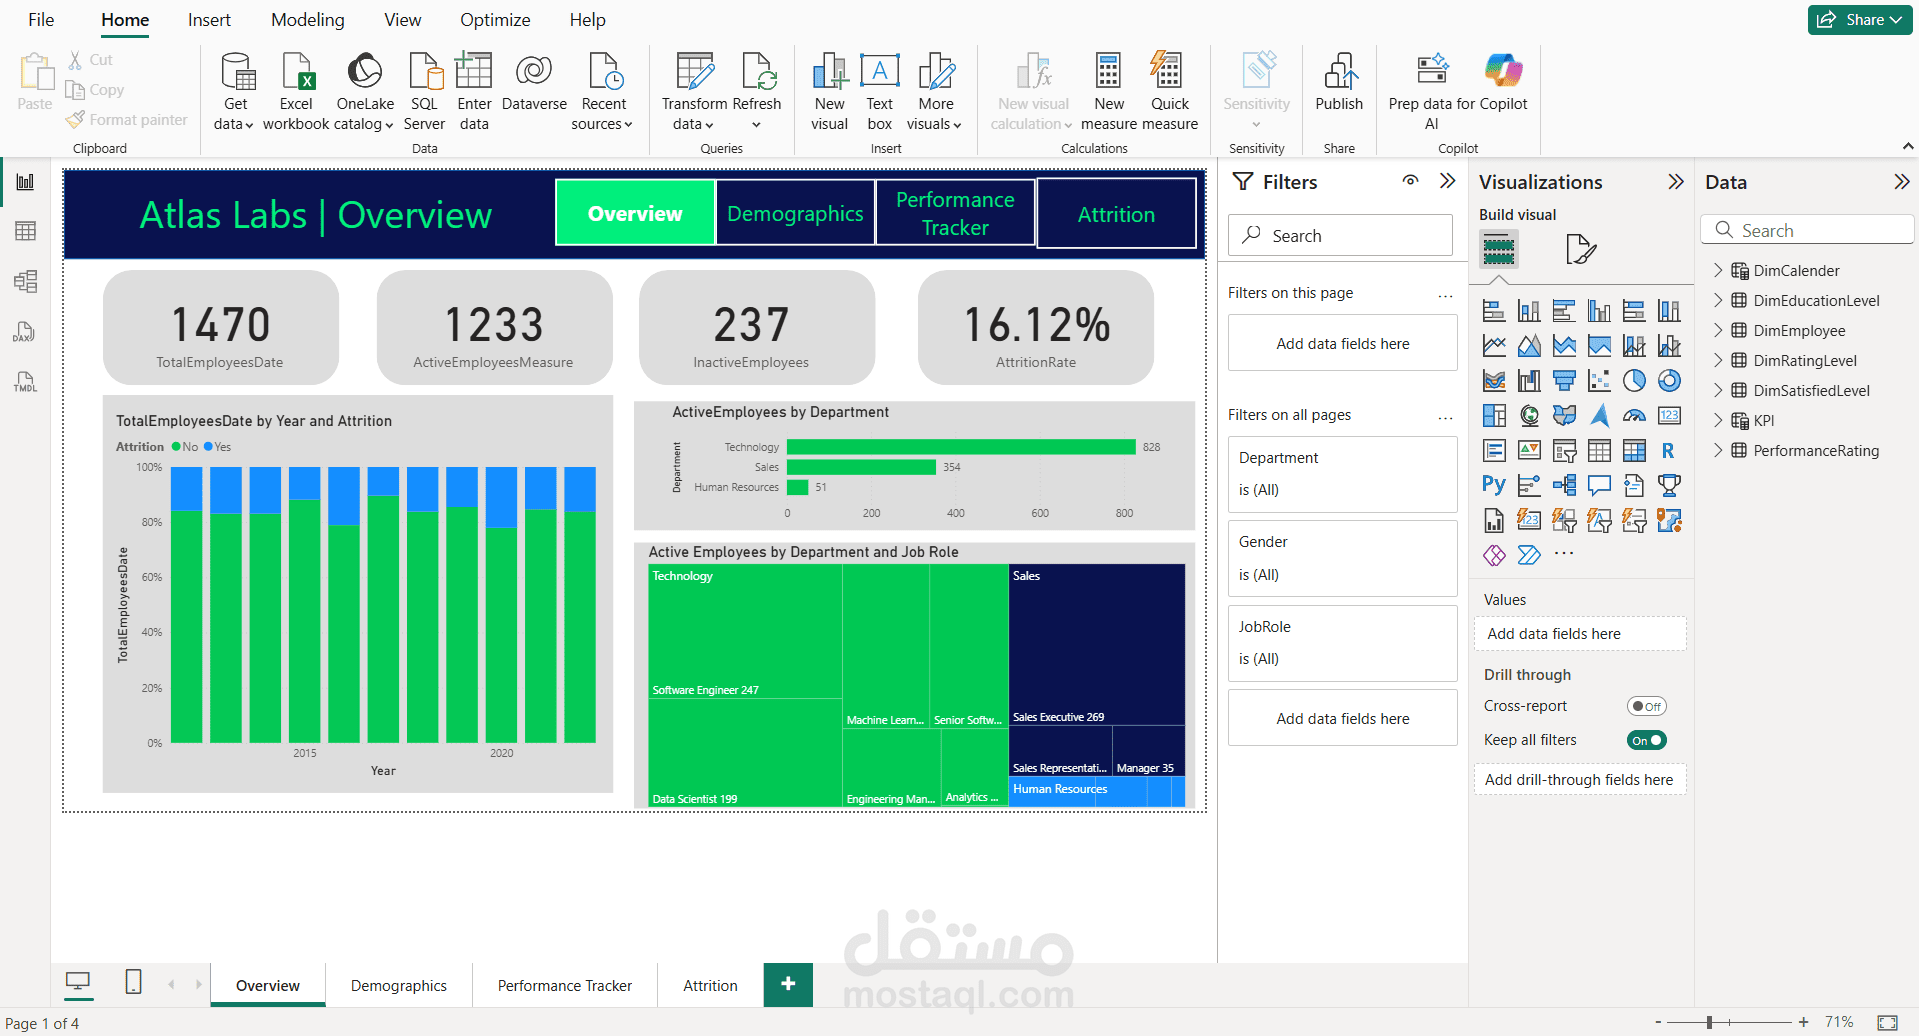Disable Keep all filters
Screen dimensions: 1919x1036
(1646, 740)
